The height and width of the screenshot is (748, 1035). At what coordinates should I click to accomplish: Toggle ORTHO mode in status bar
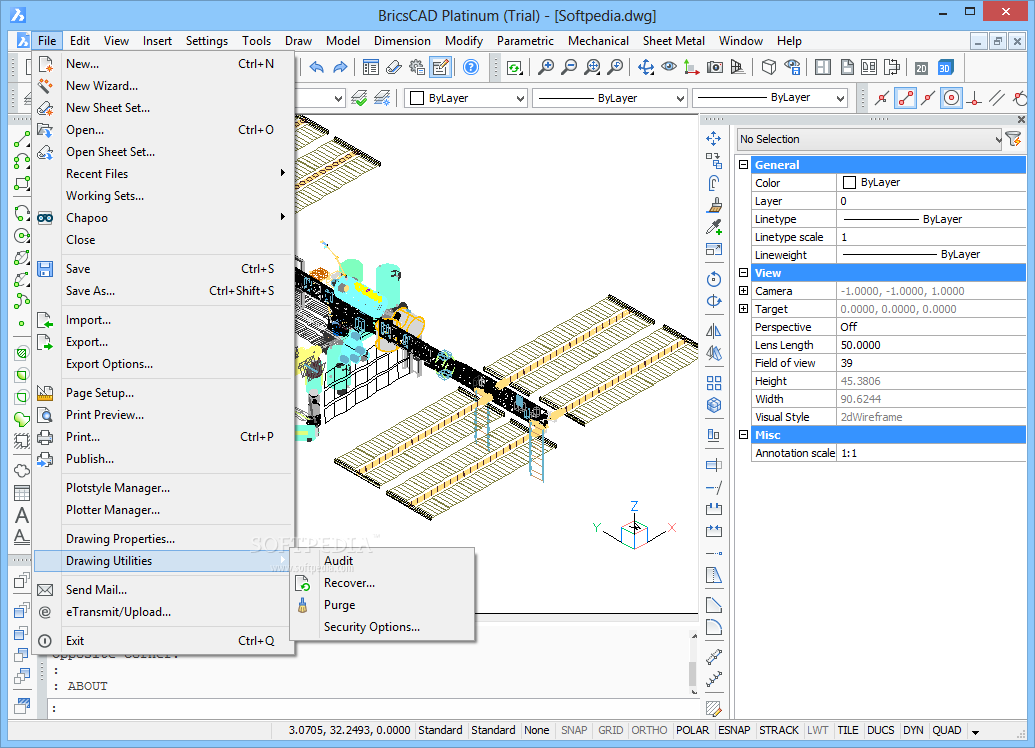tap(649, 730)
